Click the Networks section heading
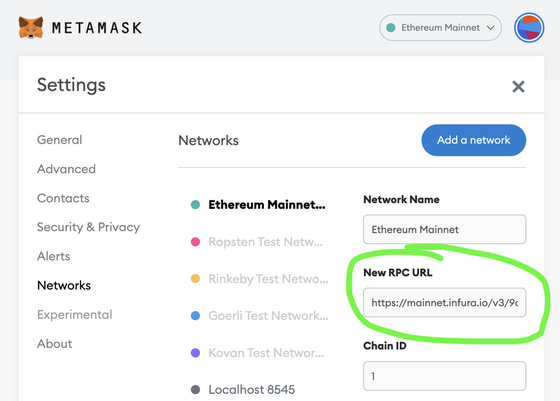Image resolution: width=560 pixels, height=401 pixels. pos(209,140)
